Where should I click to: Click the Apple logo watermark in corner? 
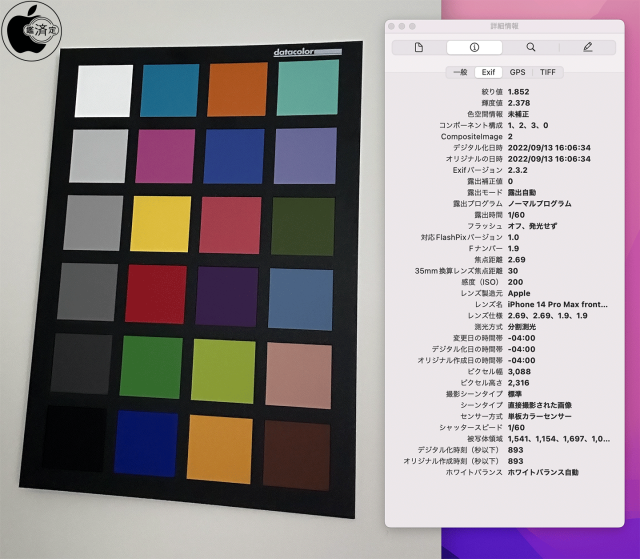(24, 29)
